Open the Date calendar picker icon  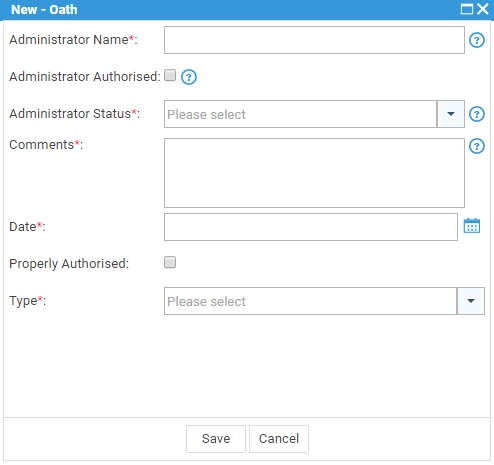(x=472, y=226)
